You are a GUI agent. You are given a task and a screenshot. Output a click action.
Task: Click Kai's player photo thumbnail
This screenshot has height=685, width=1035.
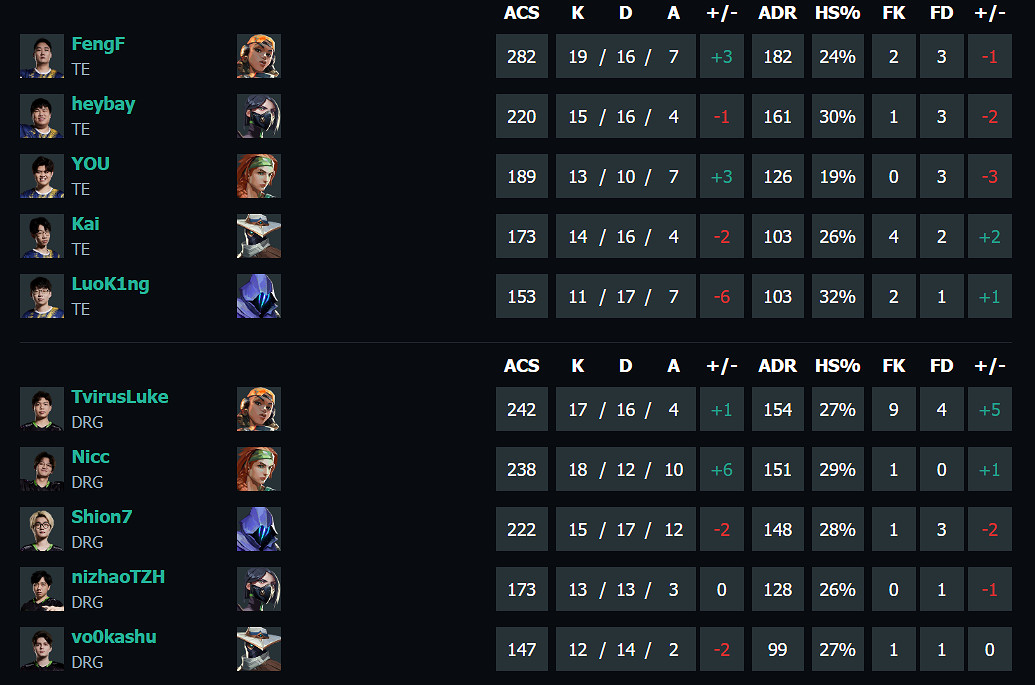42,236
